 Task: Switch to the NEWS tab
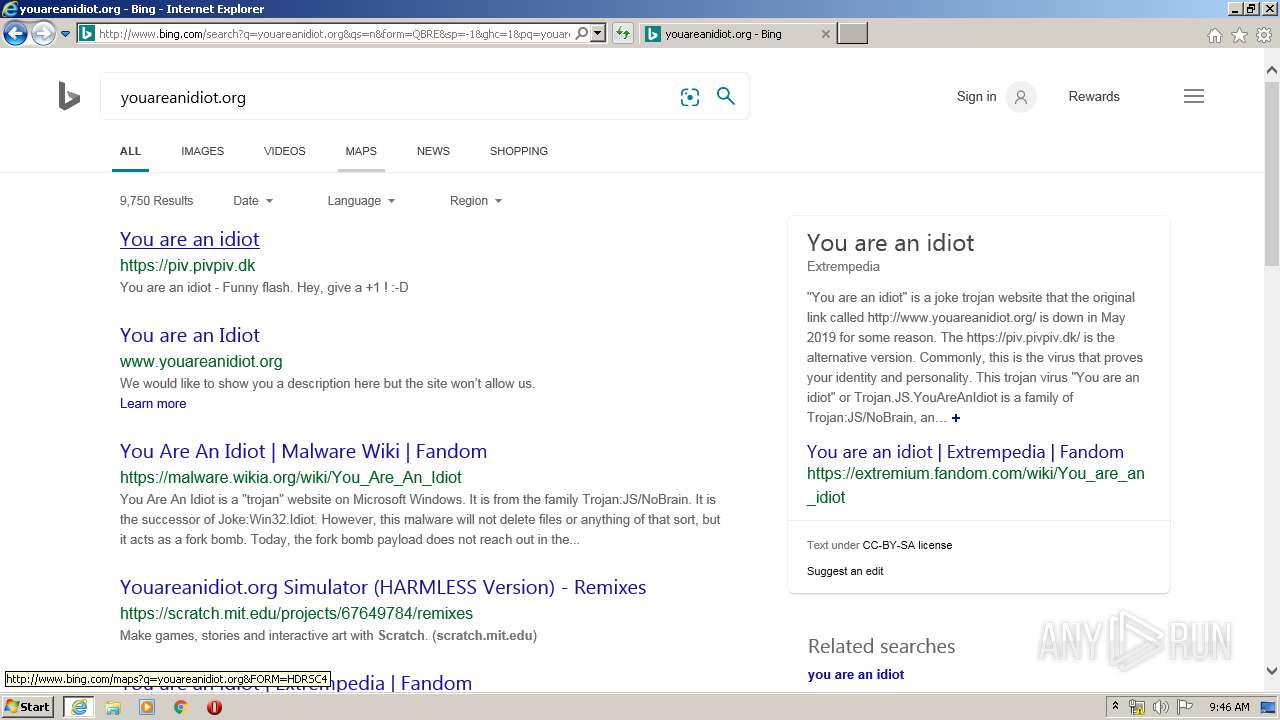tap(433, 151)
